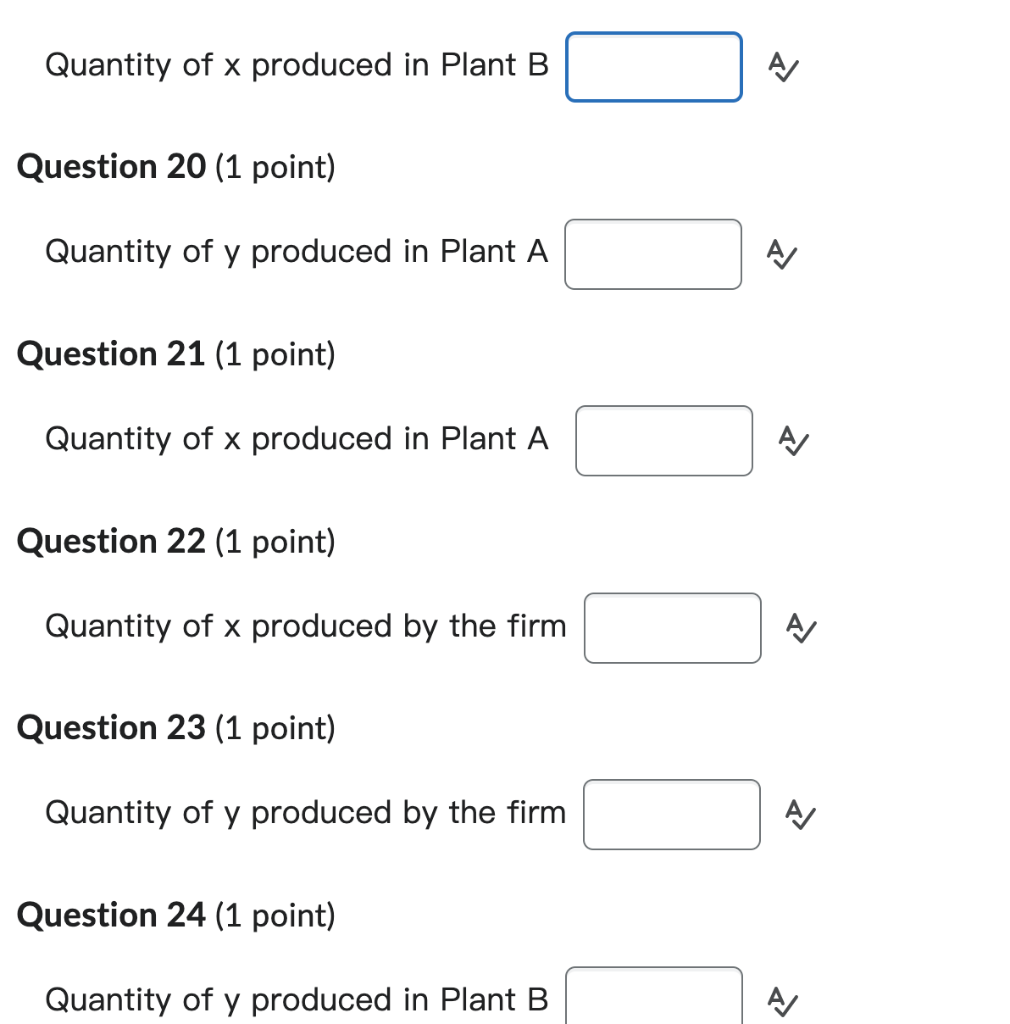Click the Question 20 heading
Screen dimensions: 1010x1024
(110, 167)
